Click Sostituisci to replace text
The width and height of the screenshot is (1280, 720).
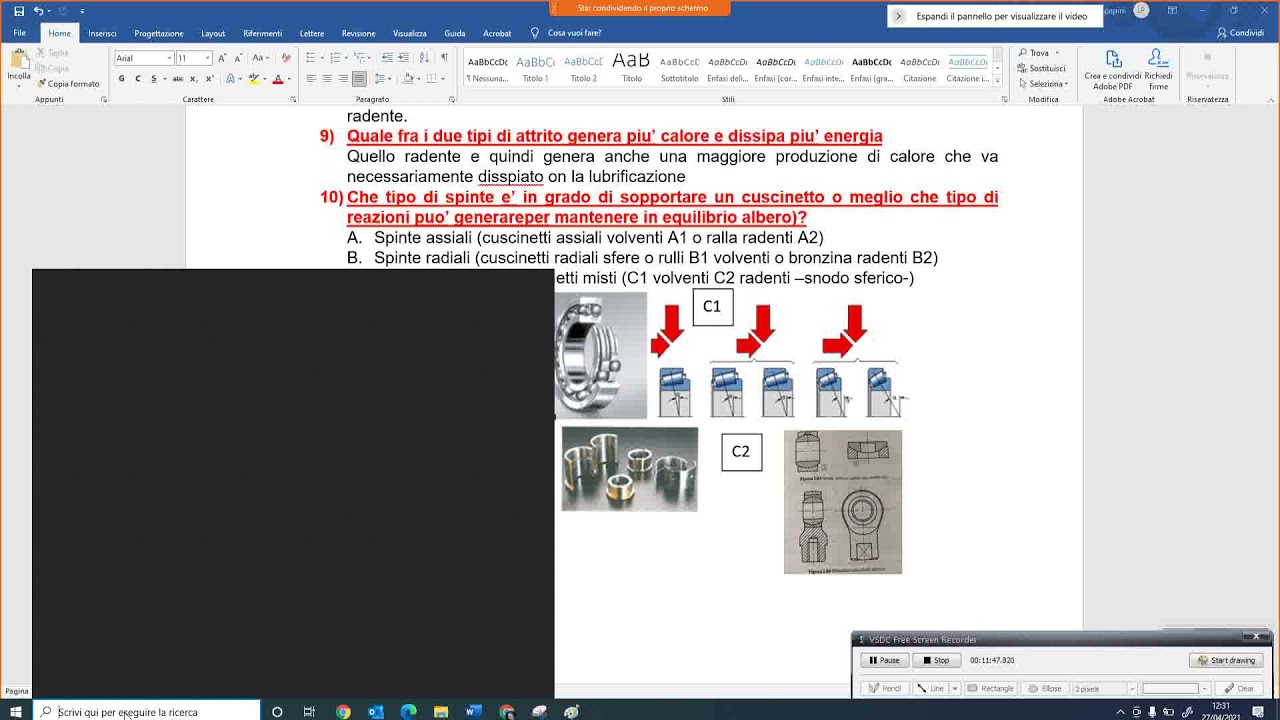tap(1041, 68)
